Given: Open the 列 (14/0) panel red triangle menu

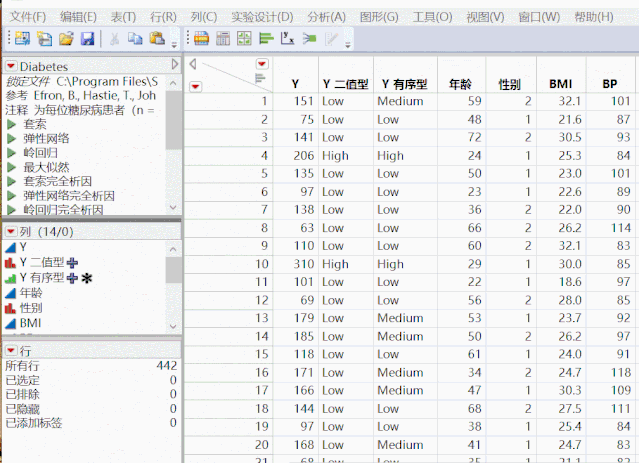Looking at the screenshot, I should 11,232.
